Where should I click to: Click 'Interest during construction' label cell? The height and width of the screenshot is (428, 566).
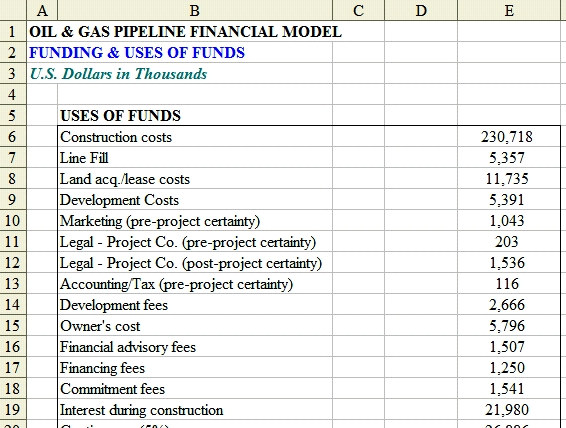click(195, 409)
